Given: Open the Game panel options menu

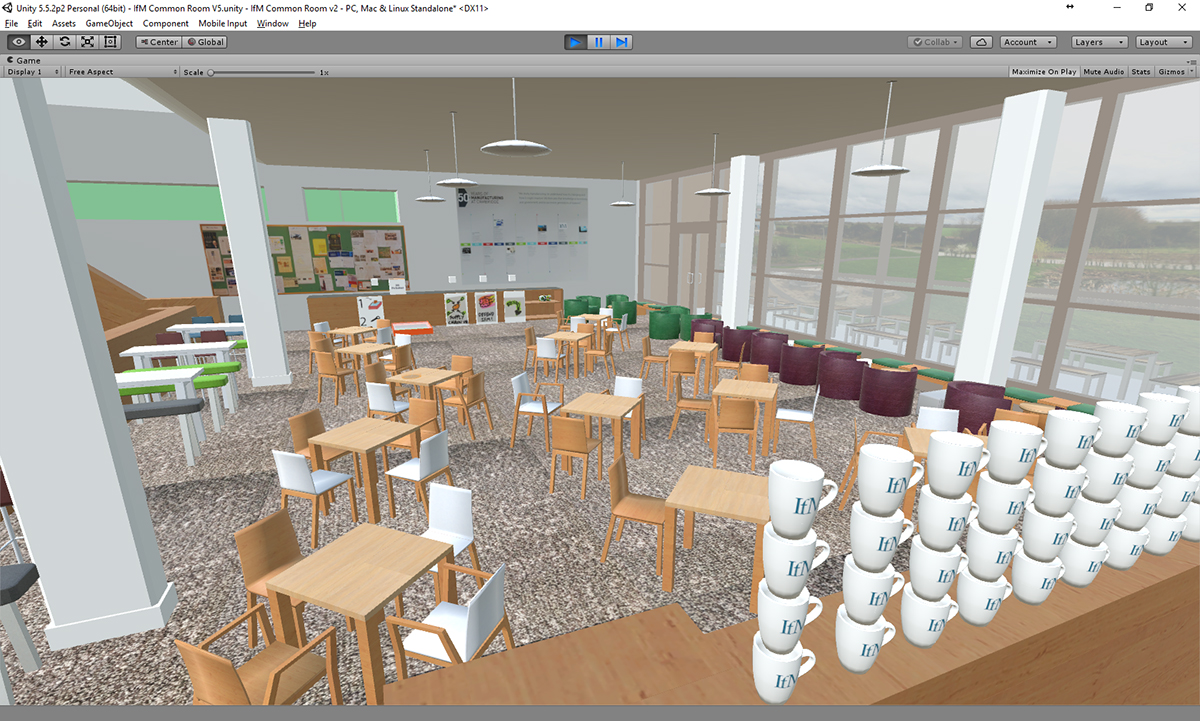Looking at the screenshot, I should tap(1189, 60).
